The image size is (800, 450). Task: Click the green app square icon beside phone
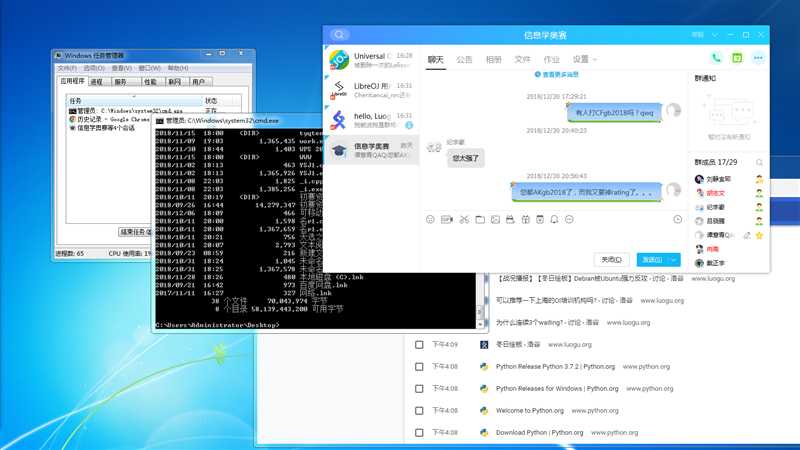[x=737, y=58]
